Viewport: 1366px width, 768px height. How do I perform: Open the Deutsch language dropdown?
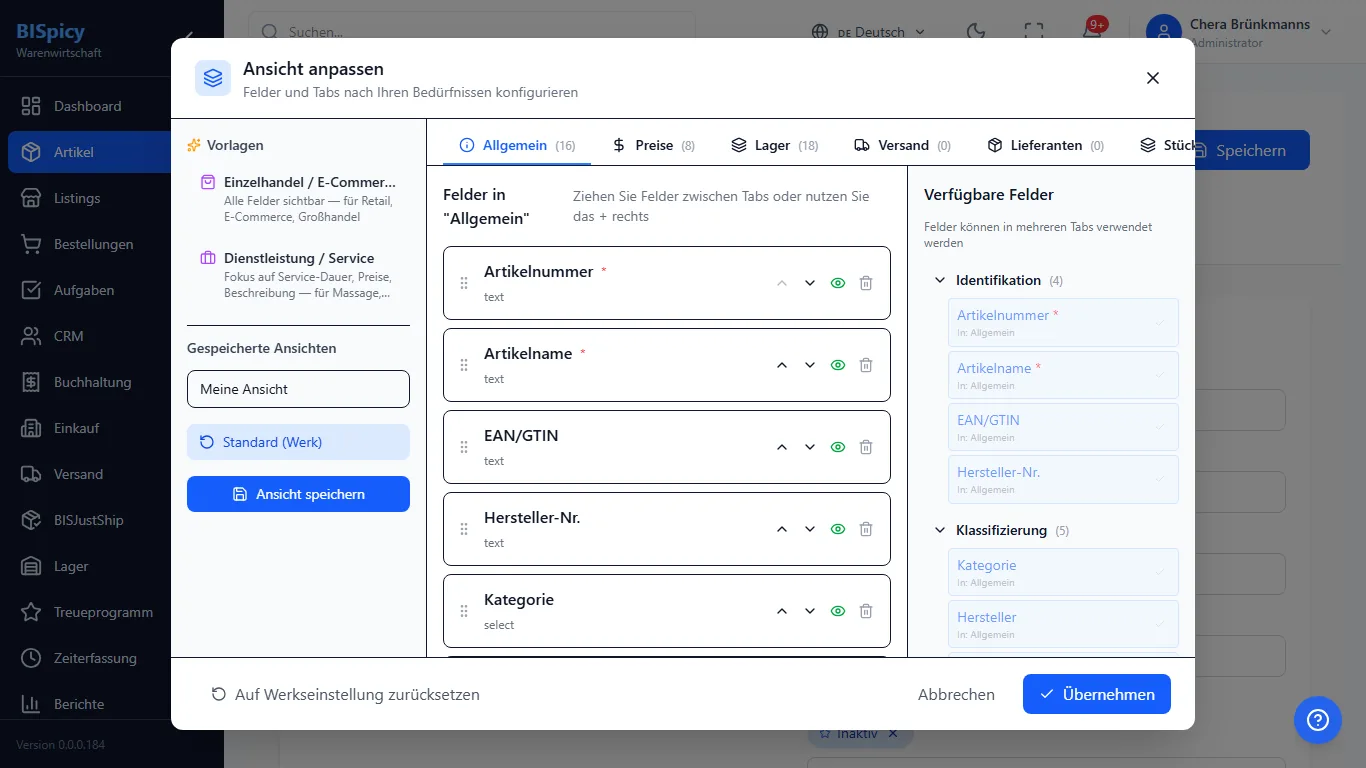866,32
